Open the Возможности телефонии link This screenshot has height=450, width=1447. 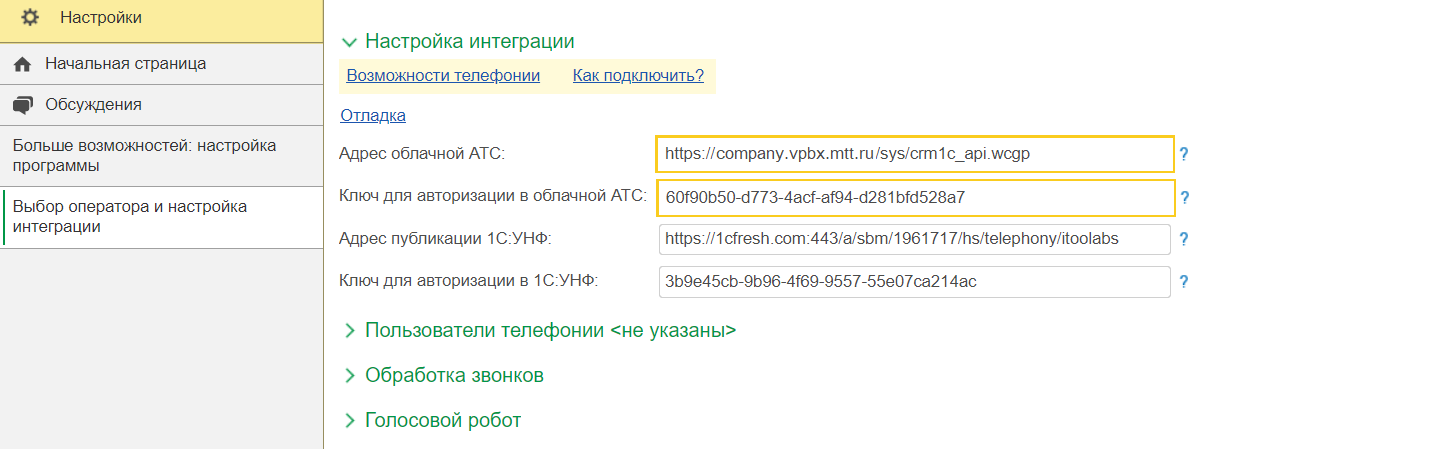tap(443, 75)
